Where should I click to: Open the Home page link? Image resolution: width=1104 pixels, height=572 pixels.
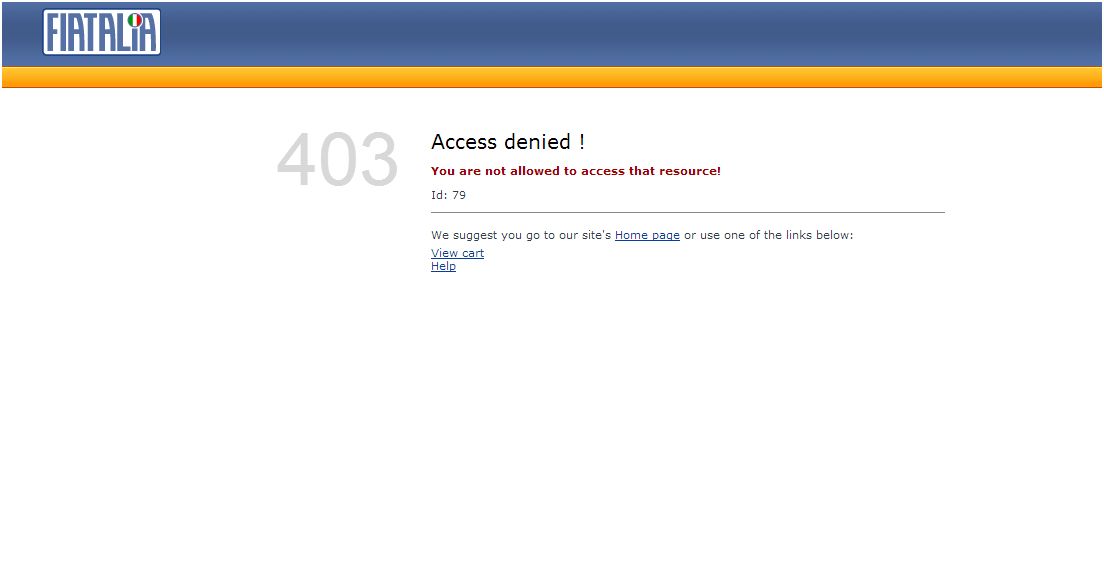[647, 235]
